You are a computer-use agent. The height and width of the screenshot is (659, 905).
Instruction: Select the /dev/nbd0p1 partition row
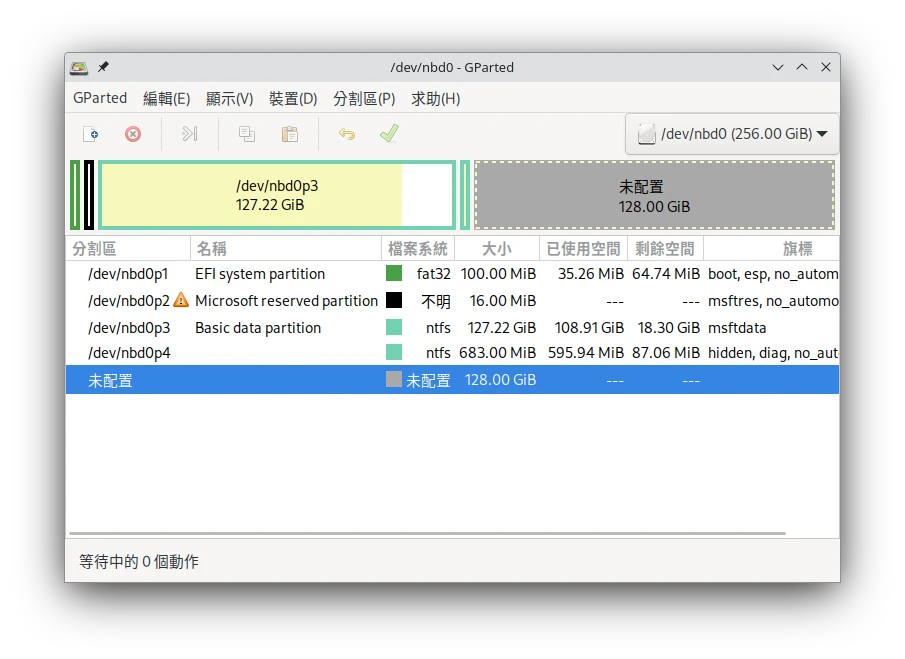pos(452,274)
